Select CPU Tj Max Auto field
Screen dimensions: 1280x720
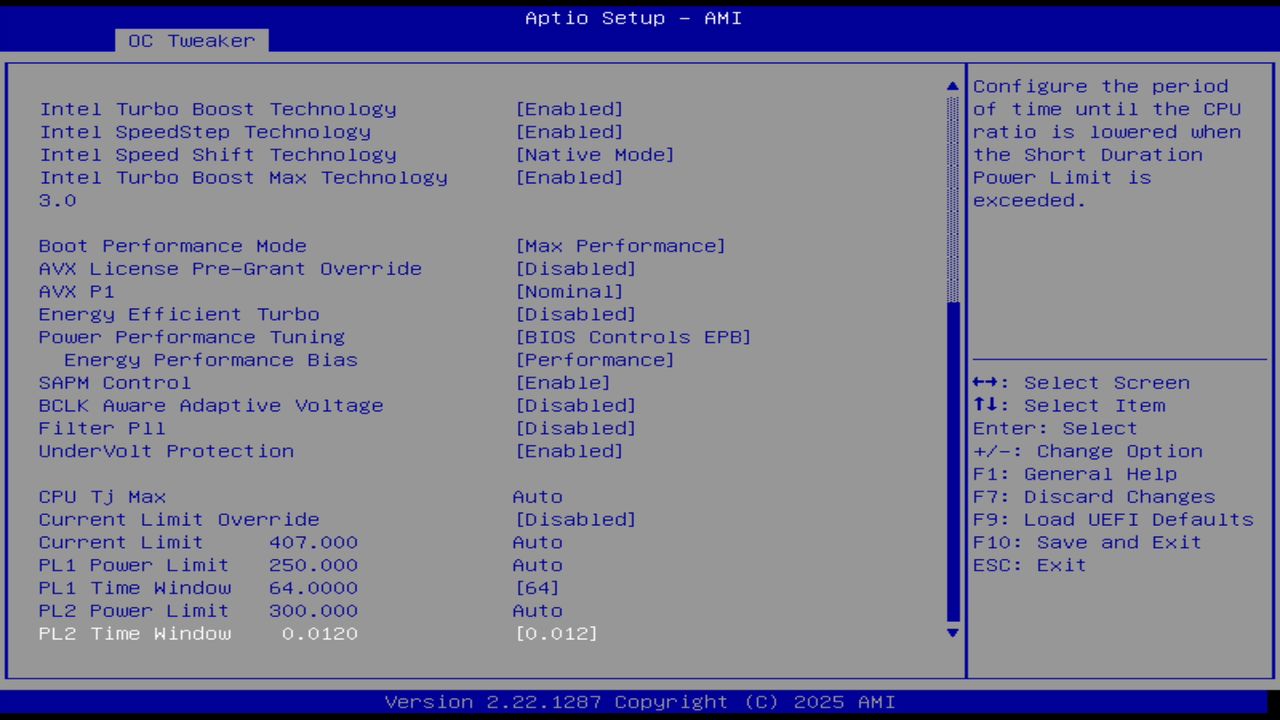pyautogui.click(x=538, y=497)
